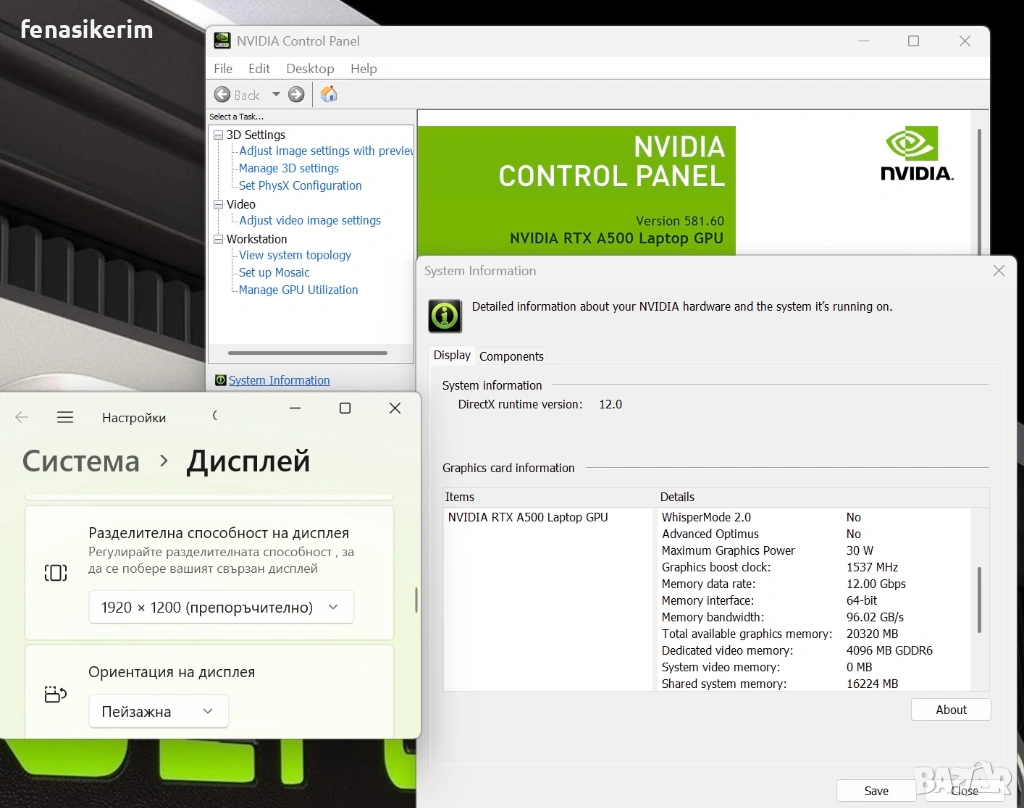Collapse the 3D Settings tree node
The height and width of the screenshot is (808, 1024).
(218, 135)
